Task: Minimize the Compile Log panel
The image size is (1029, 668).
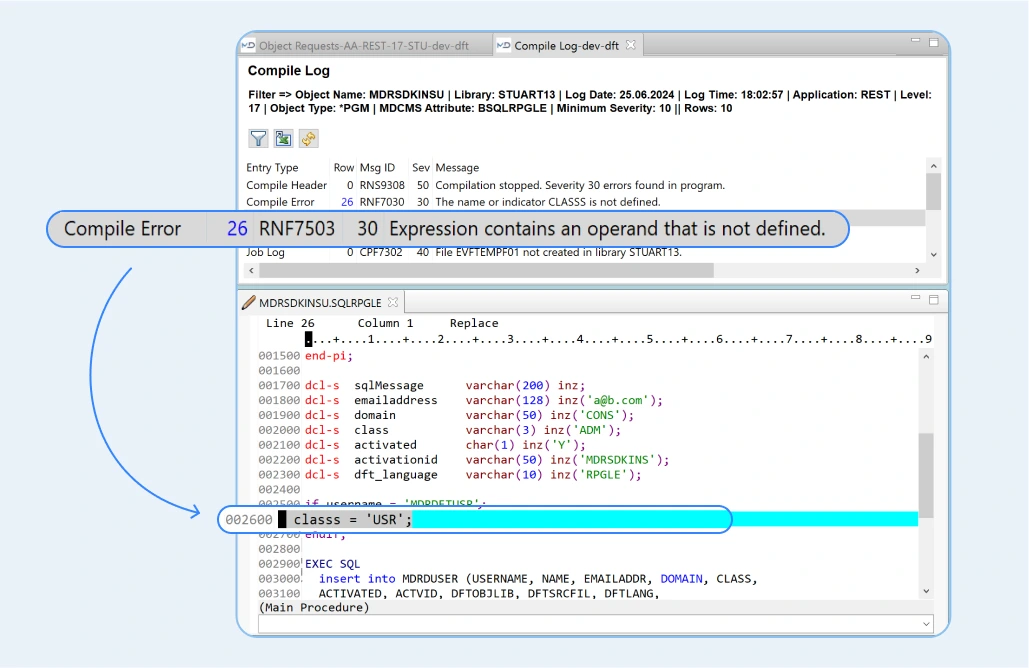Action: (916, 43)
